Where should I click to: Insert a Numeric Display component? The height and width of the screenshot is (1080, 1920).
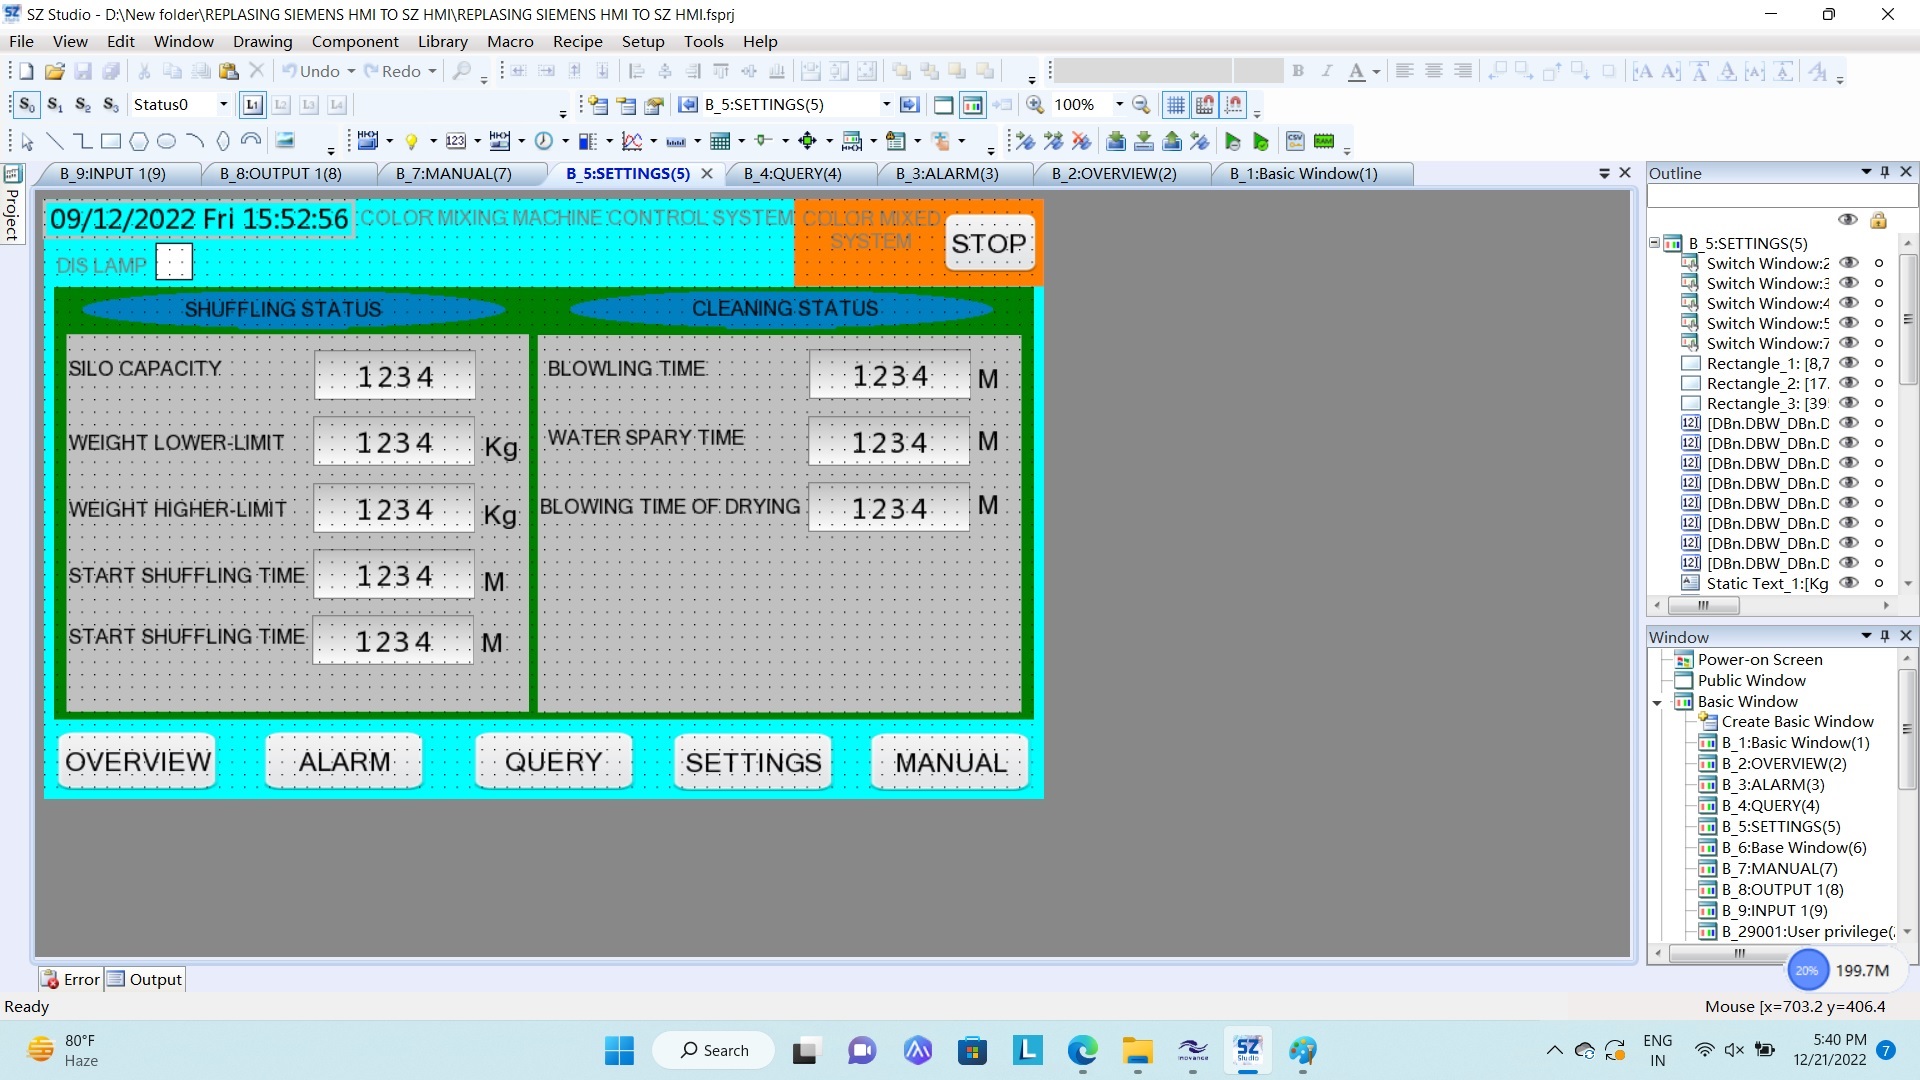pos(458,141)
